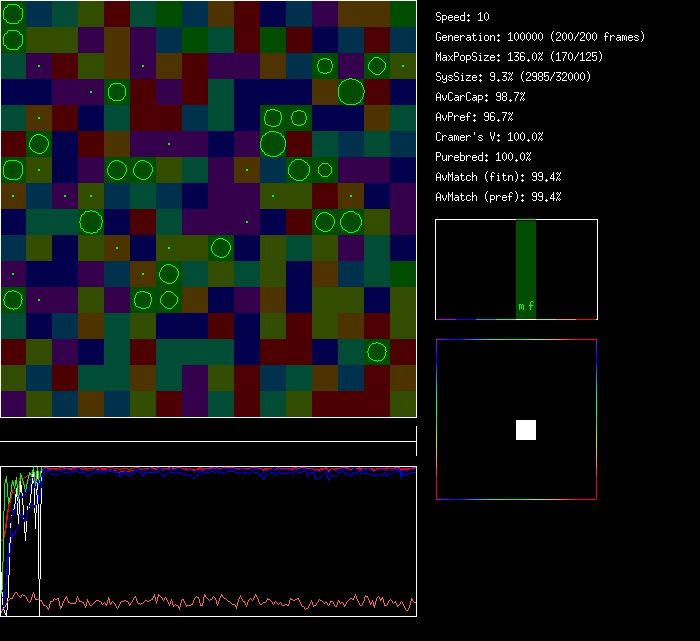Click the 'f' label in the histogram
The width and height of the screenshot is (700, 641).
[531, 306]
